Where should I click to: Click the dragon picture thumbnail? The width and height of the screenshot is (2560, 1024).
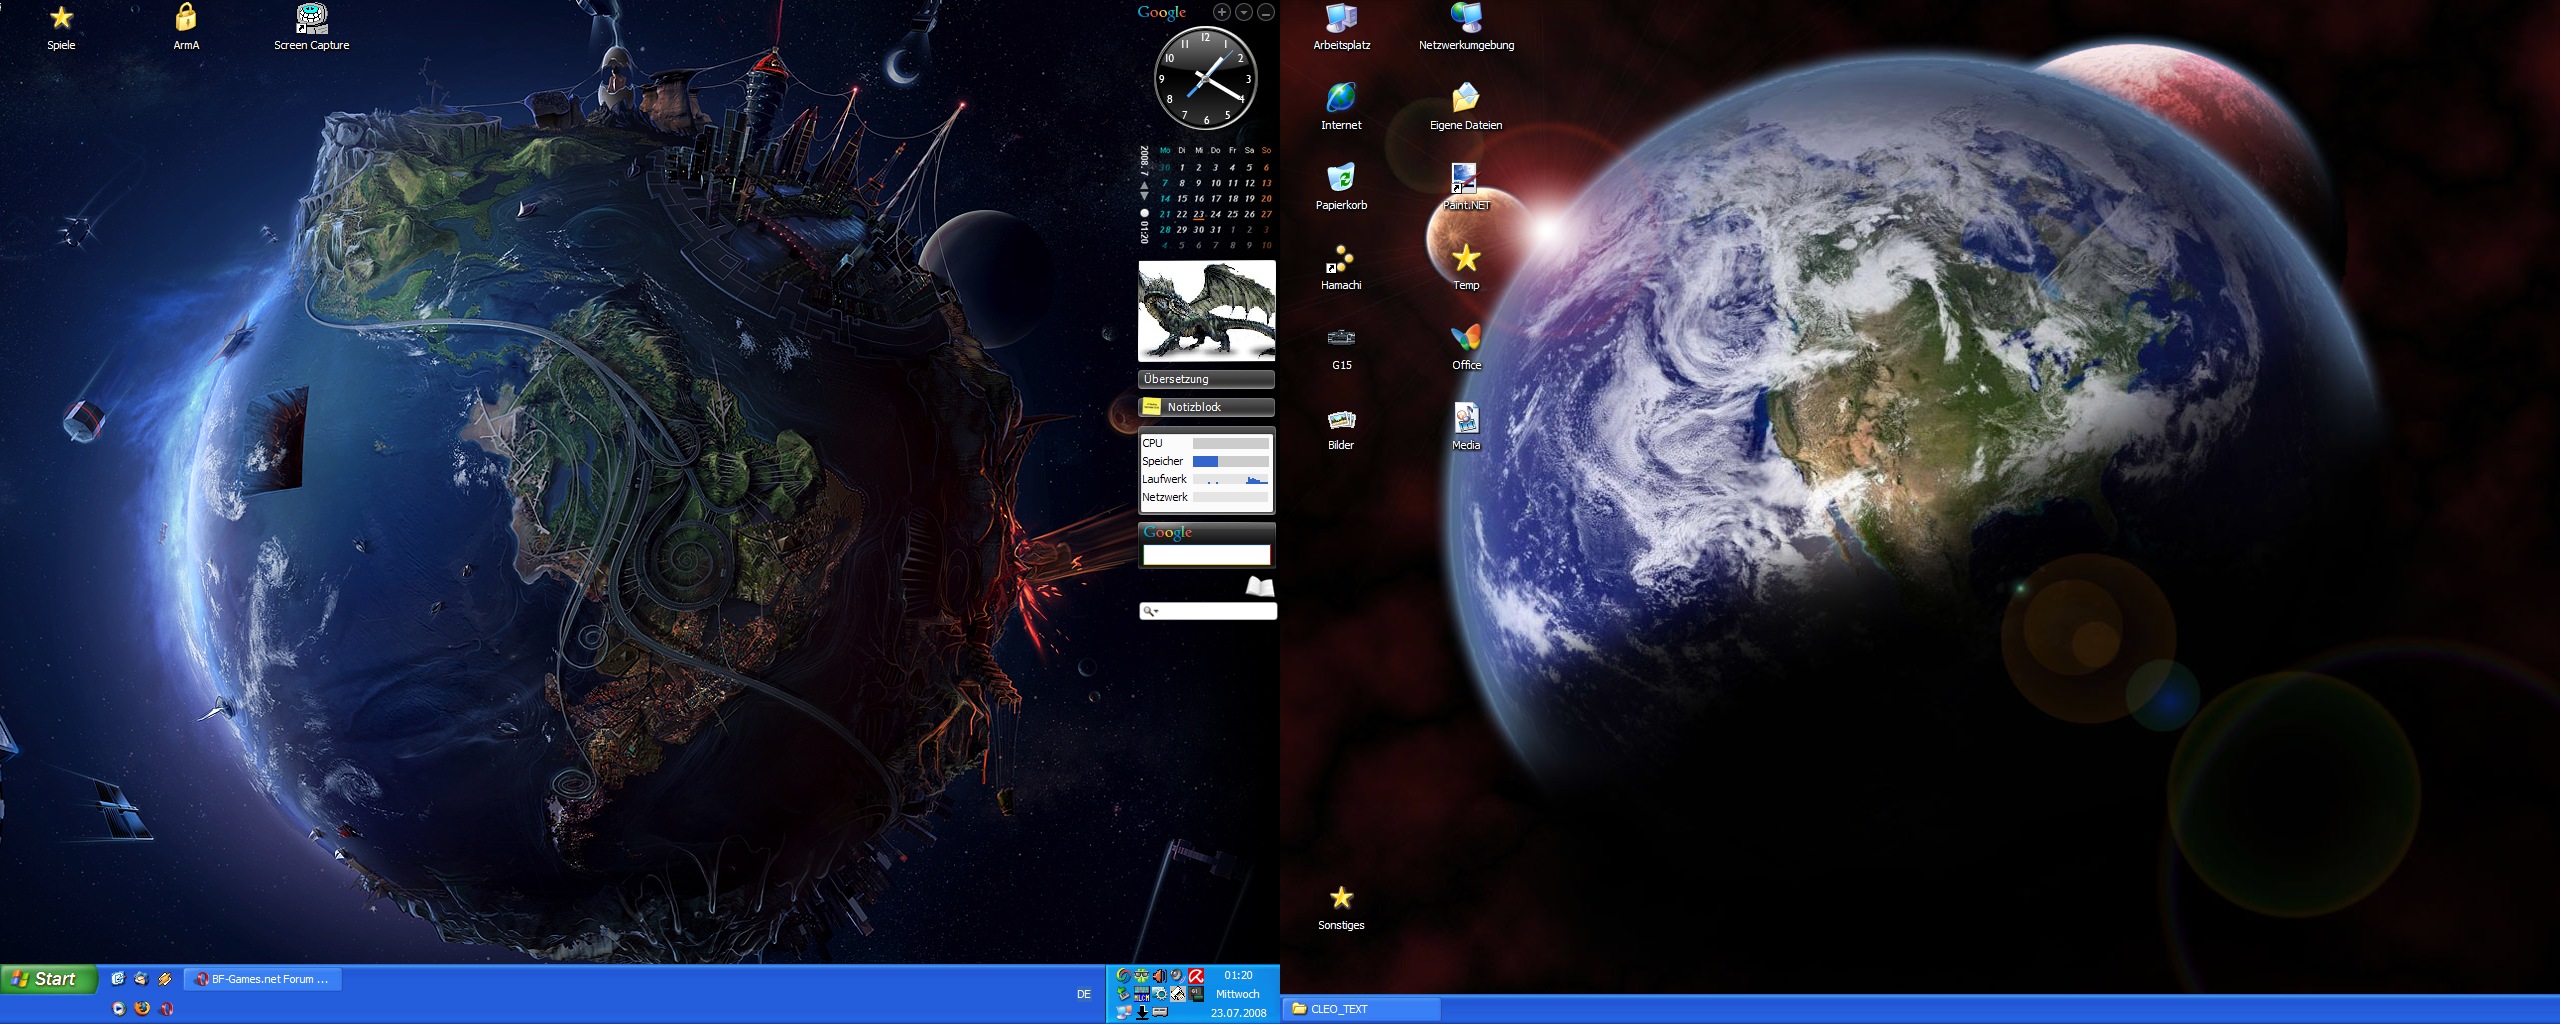[x=1206, y=311]
